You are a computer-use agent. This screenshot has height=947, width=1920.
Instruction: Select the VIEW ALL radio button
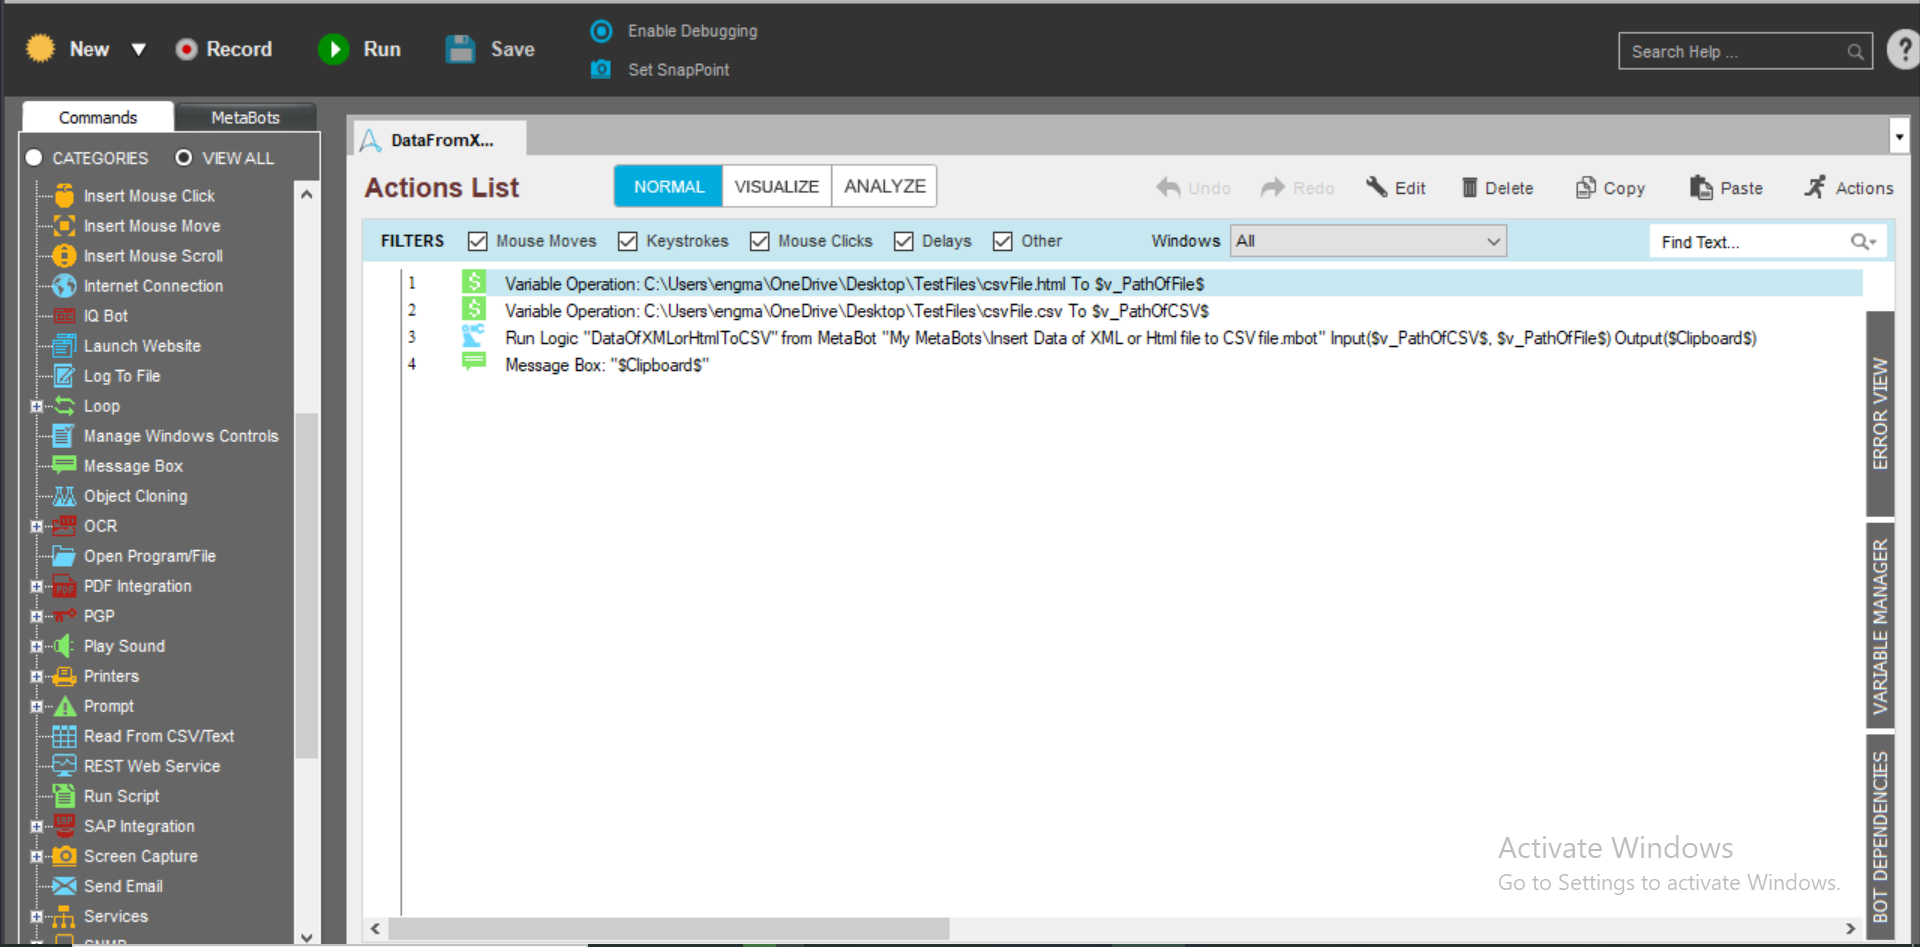(184, 157)
